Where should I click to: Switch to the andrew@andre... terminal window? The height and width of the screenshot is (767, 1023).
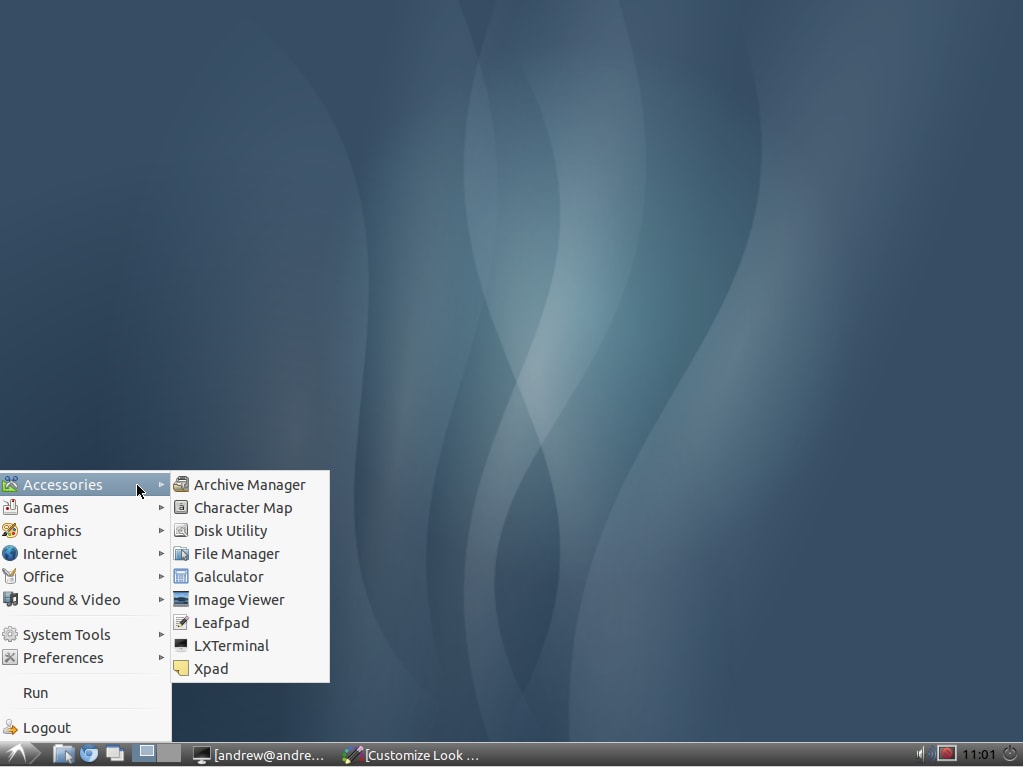pos(259,755)
